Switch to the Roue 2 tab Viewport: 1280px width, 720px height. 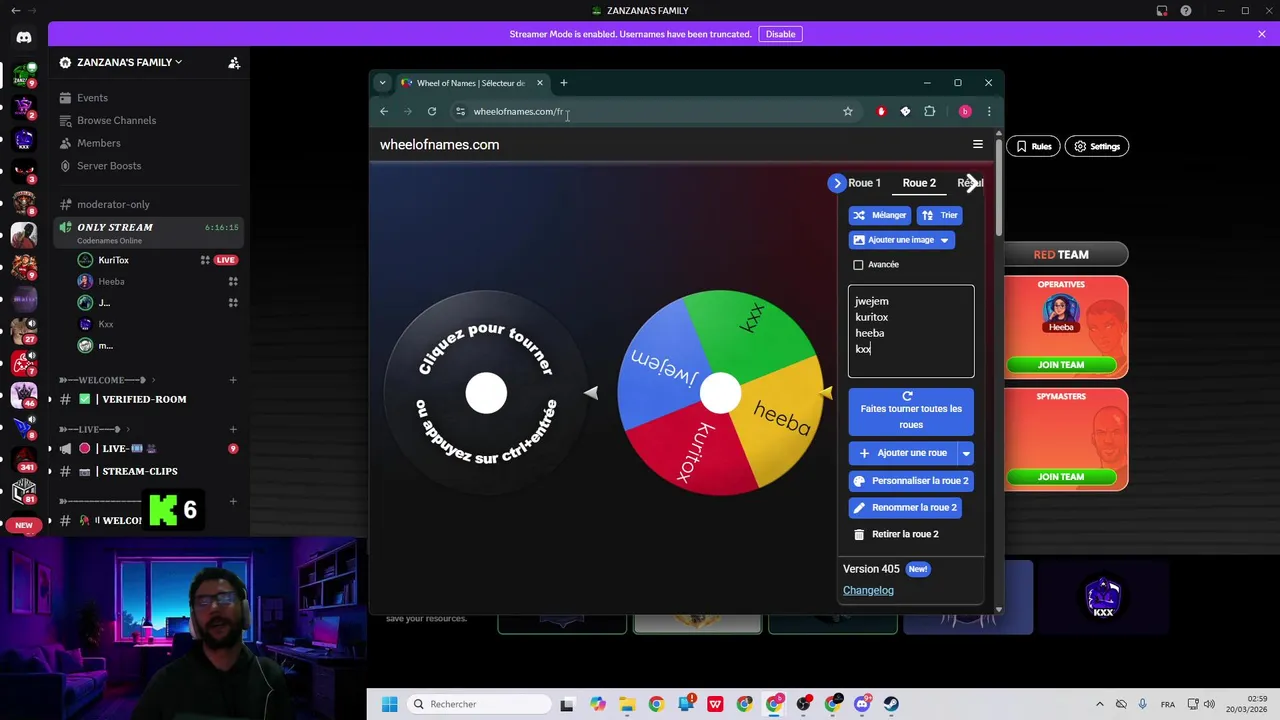click(919, 183)
